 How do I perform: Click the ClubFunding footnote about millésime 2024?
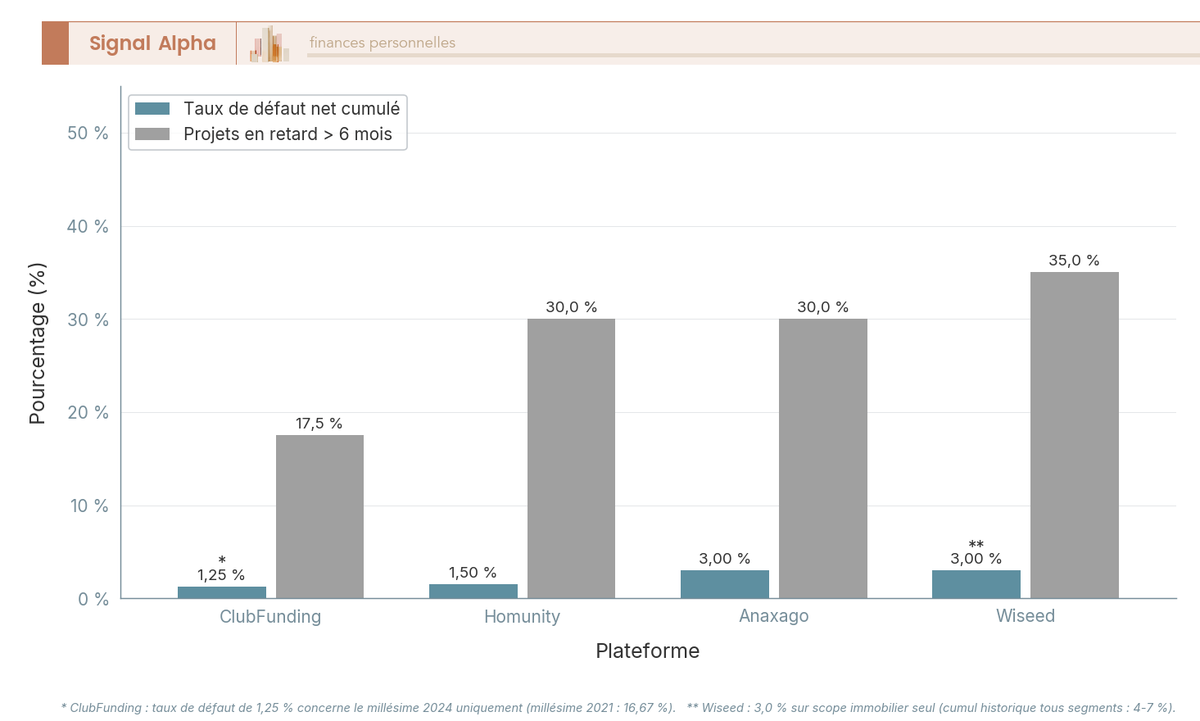pyautogui.click(x=368, y=707)
